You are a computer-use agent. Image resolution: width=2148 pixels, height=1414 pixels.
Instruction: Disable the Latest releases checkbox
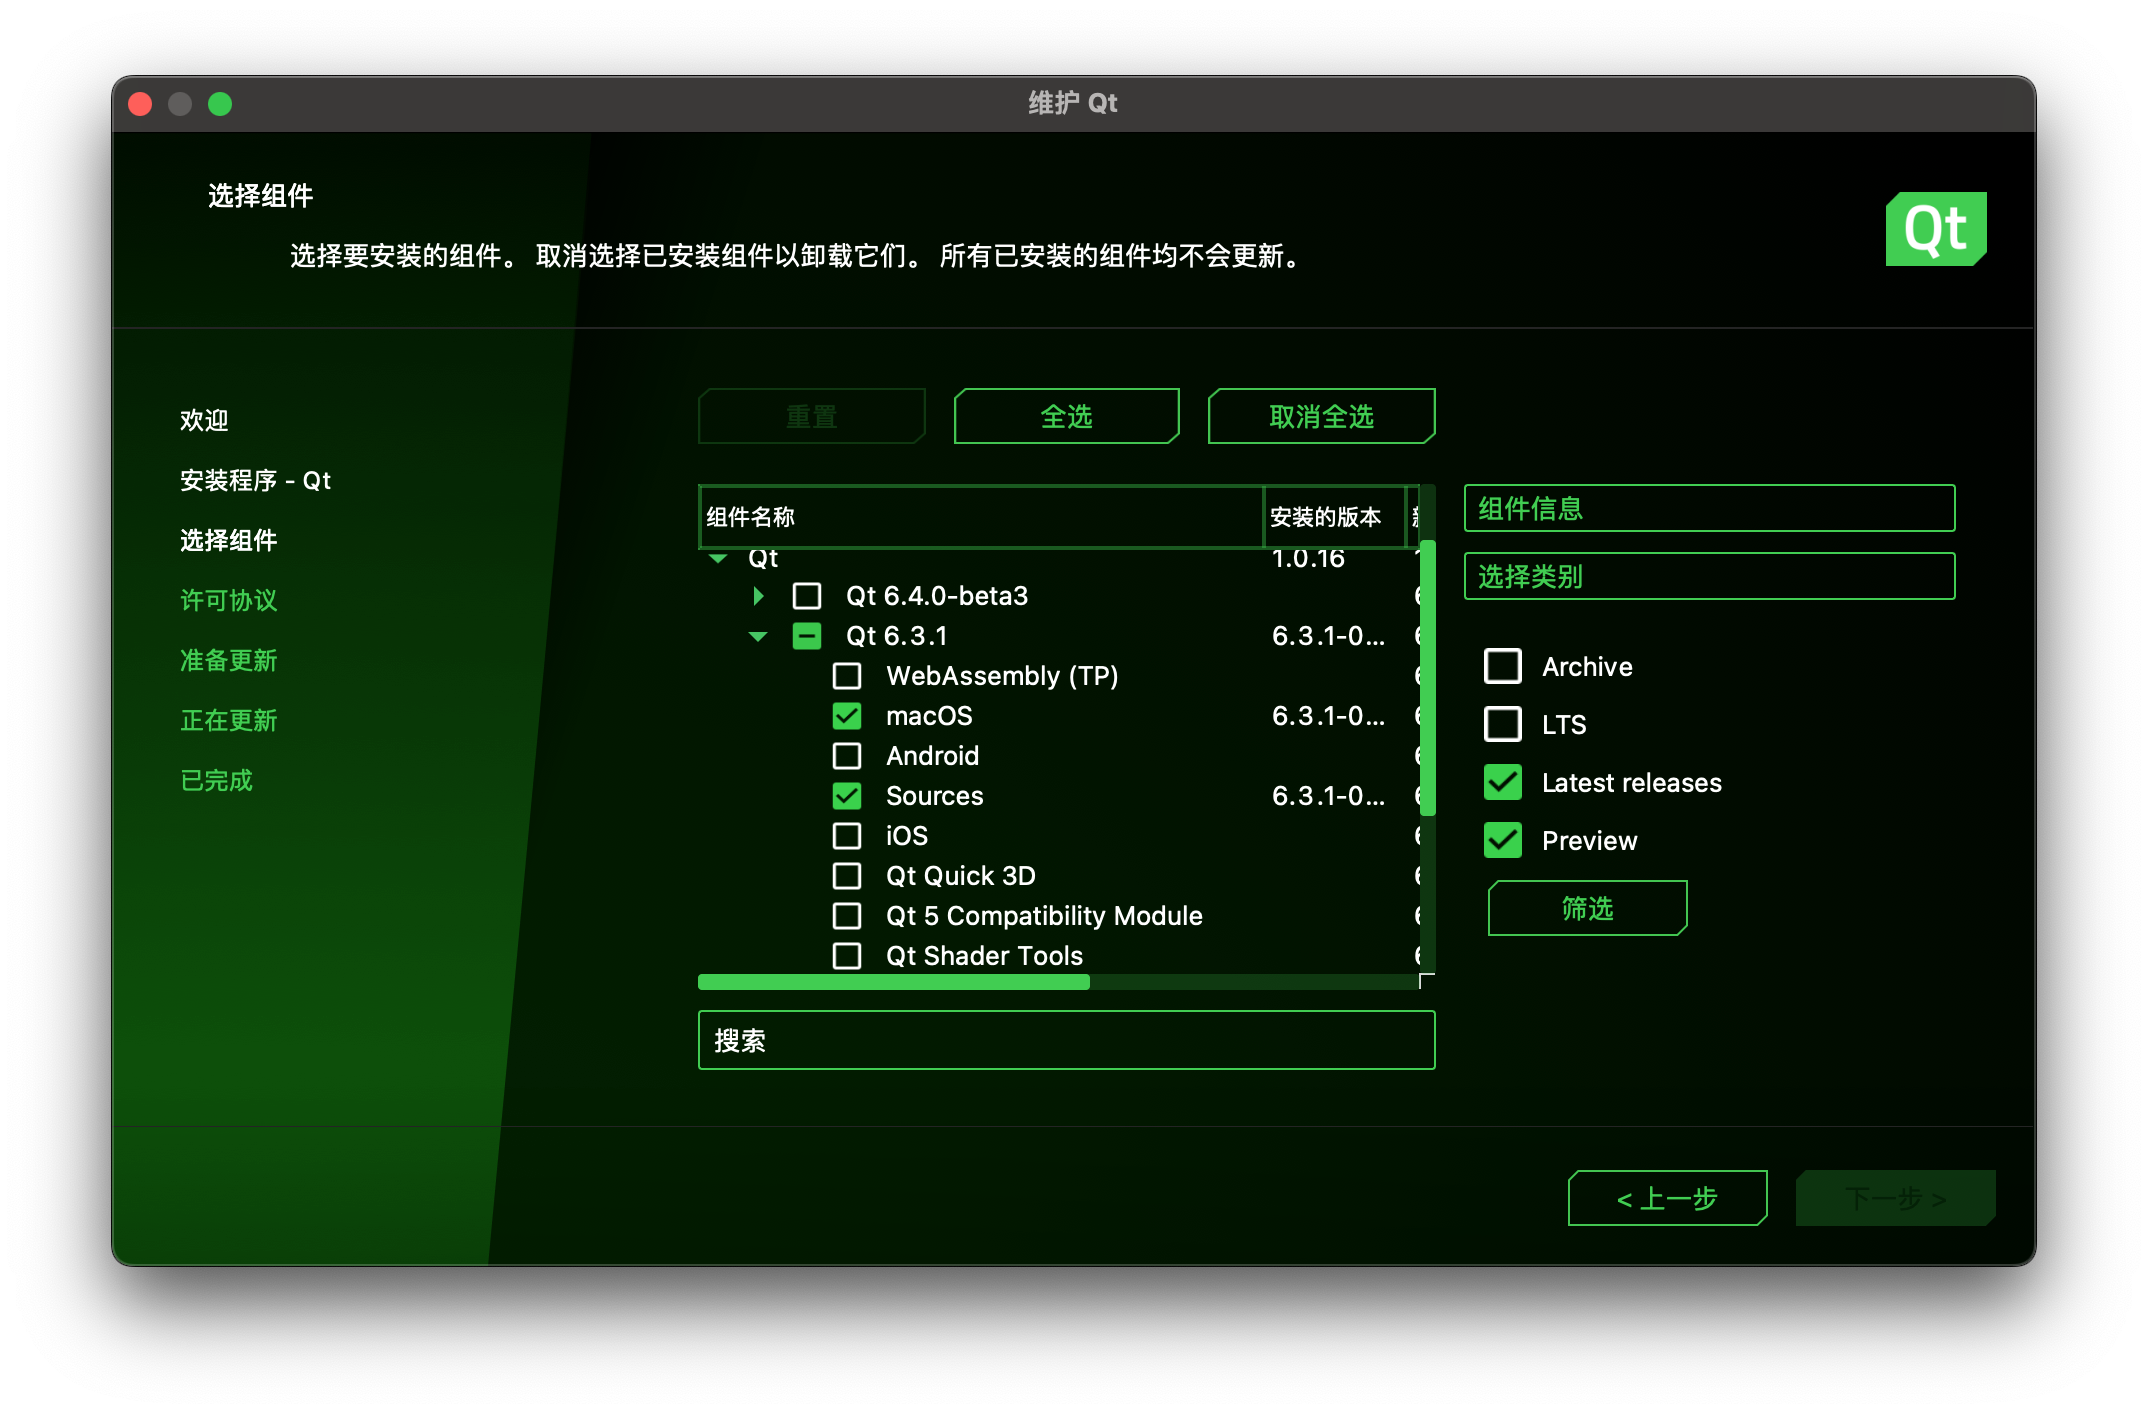1503,782
